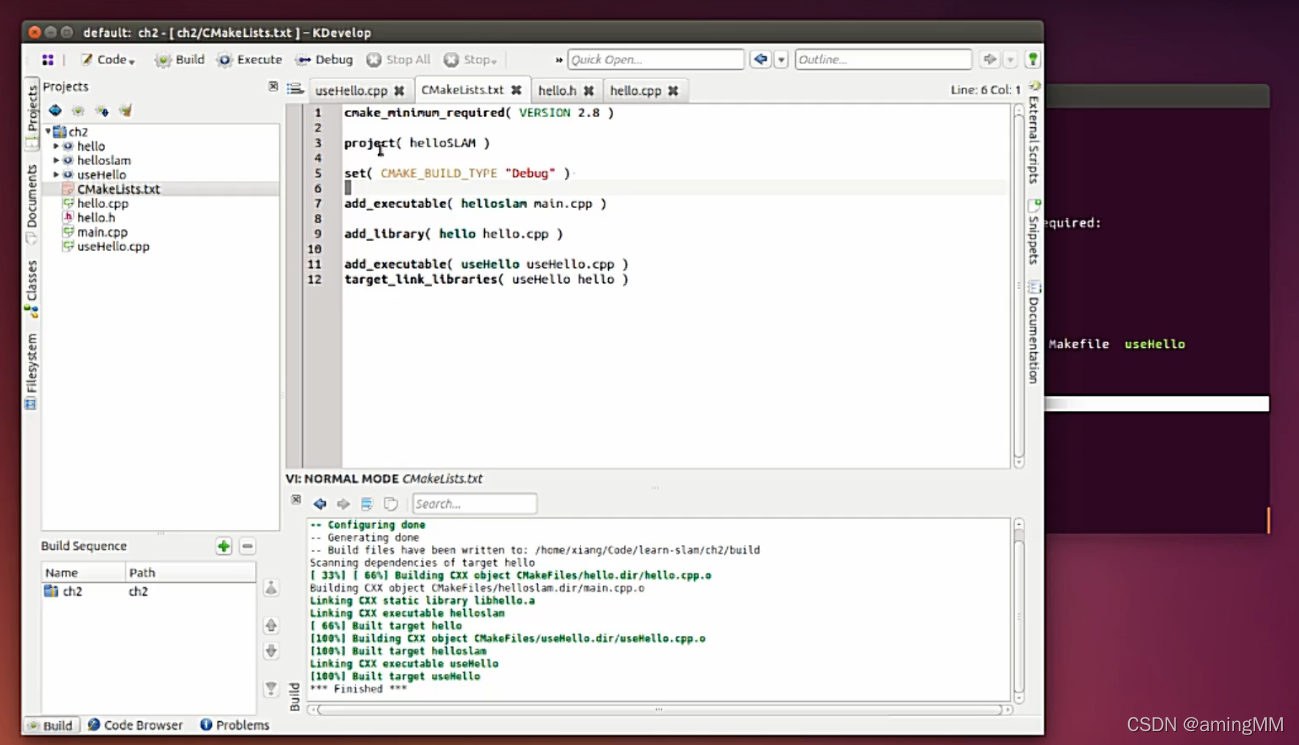Switch to the Filesystem side tab
Screen dimensions: 1299x745
pyautogui.click(x=31, y=371)
